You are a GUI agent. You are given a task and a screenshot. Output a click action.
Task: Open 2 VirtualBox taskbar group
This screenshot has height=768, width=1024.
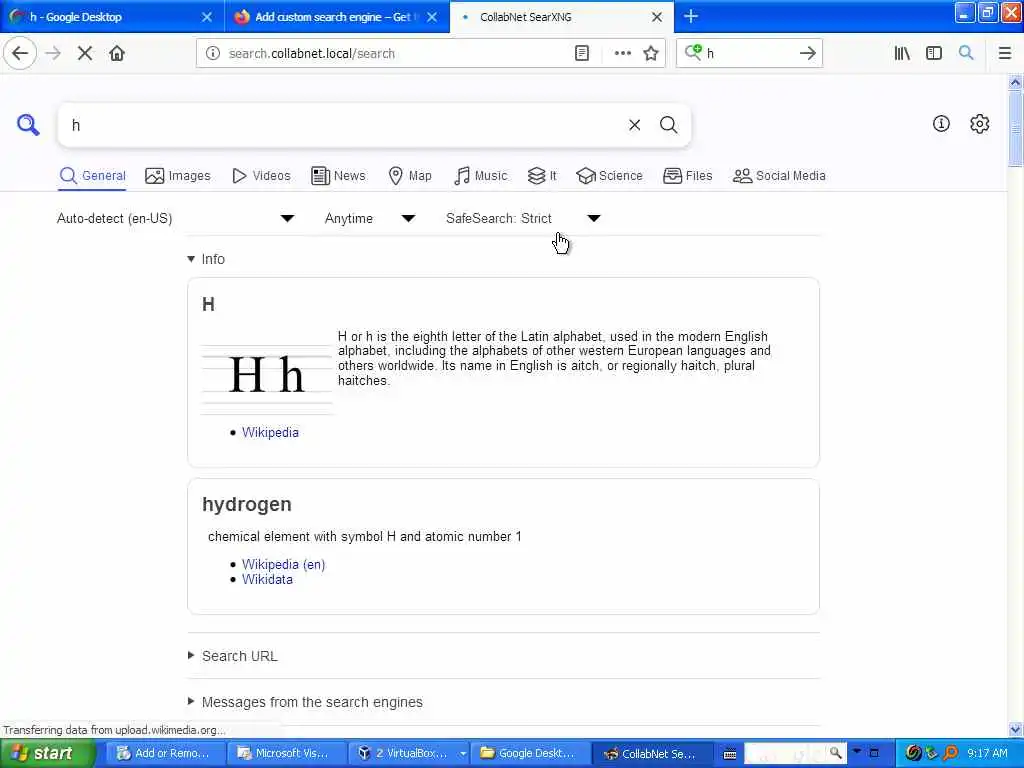tap(409, 753)
